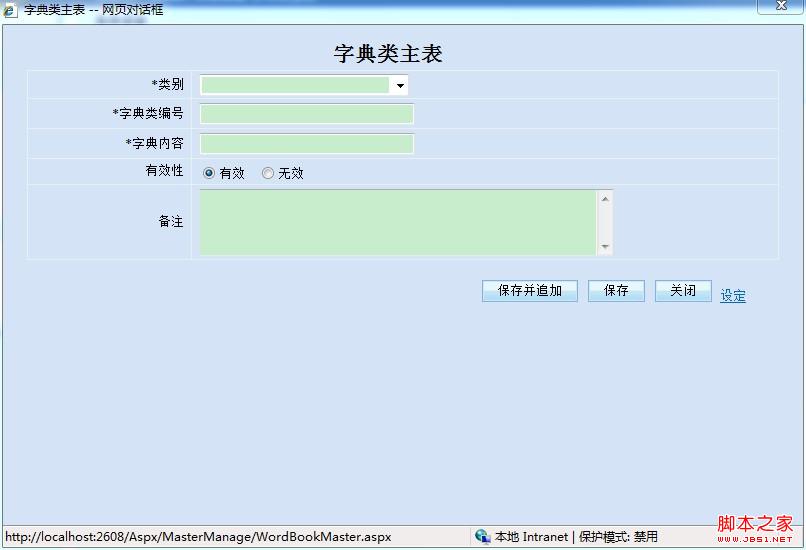
Task: Click into the 字典内容 text box
Action: point(306,144)
